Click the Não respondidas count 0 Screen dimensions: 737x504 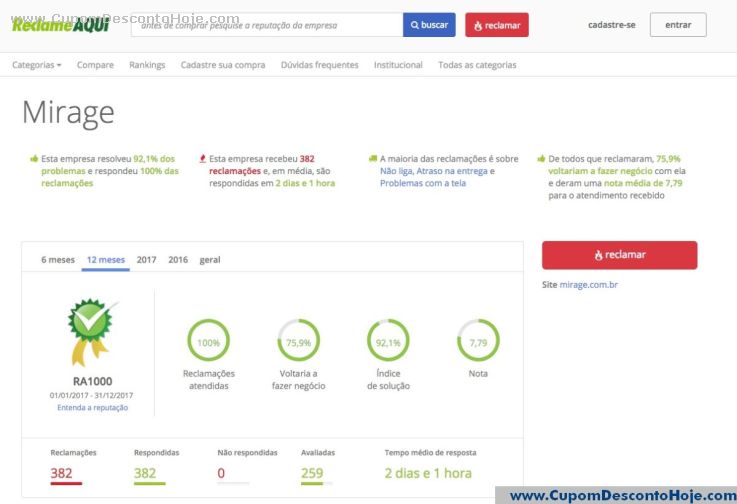click(x=221, y=473)
